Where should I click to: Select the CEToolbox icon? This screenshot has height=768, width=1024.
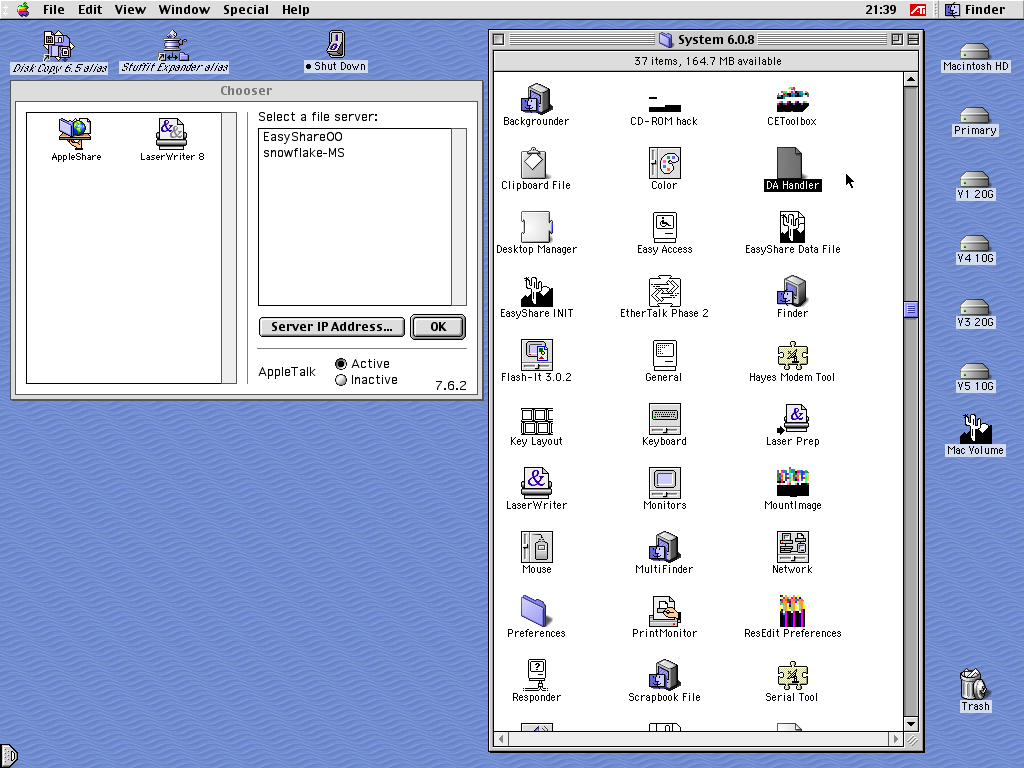792,99
